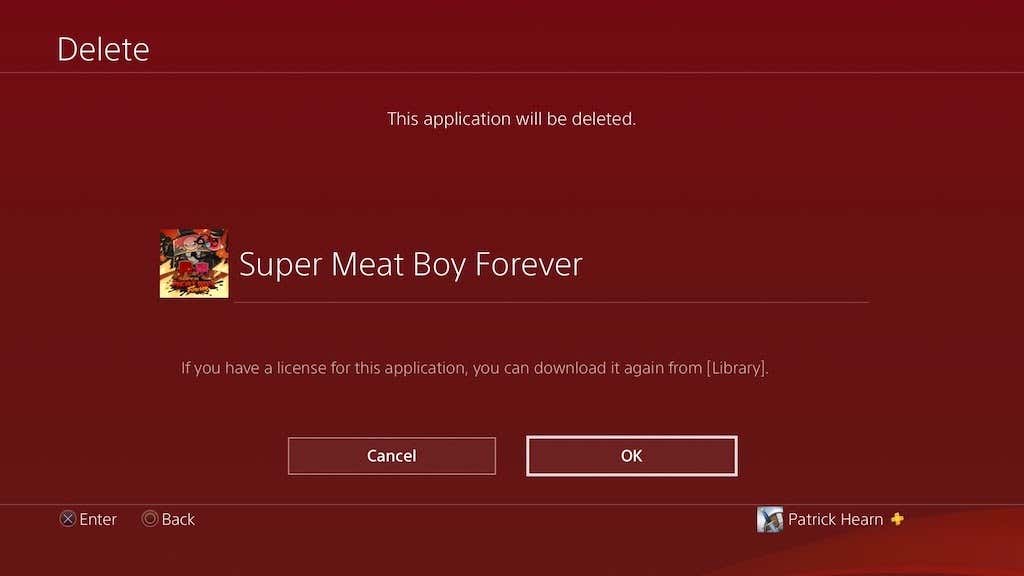This screenshot has height=576, width=1024.
Task: Click the Enter hint label
Action: [x=98, y=519]
